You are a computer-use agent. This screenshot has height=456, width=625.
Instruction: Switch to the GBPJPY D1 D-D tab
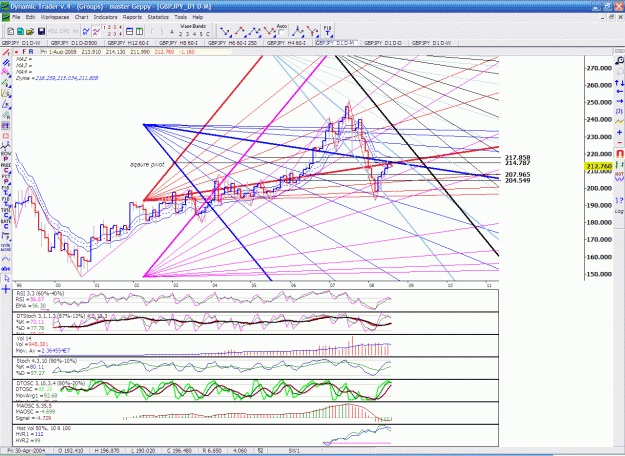[x=383, y=43]
